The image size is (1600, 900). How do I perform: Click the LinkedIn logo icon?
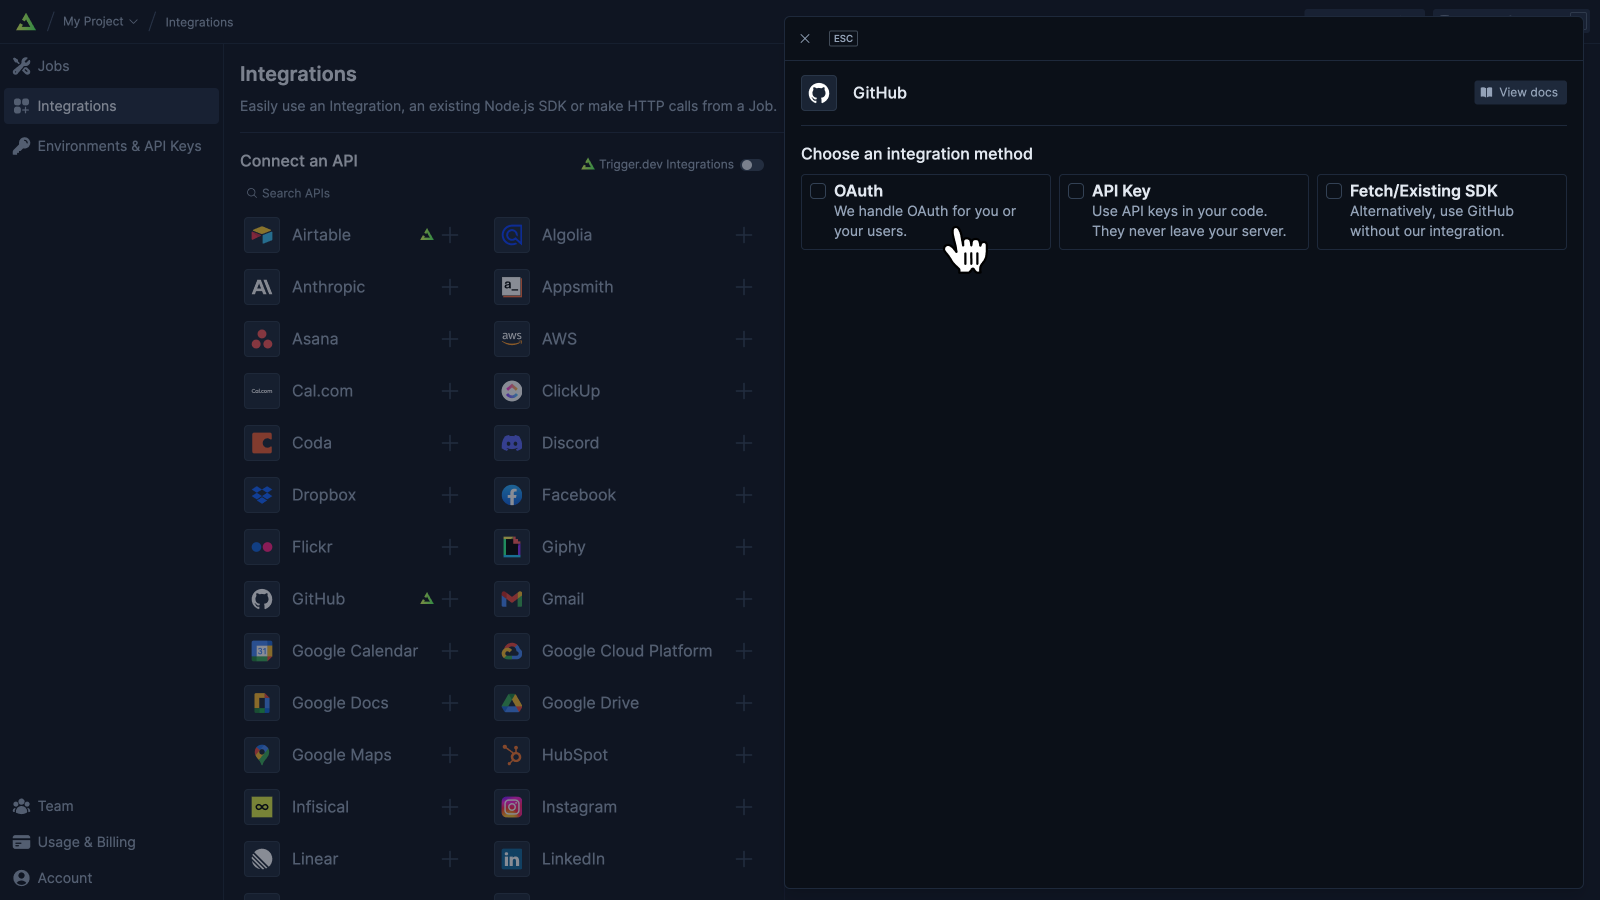pos(512,859)
